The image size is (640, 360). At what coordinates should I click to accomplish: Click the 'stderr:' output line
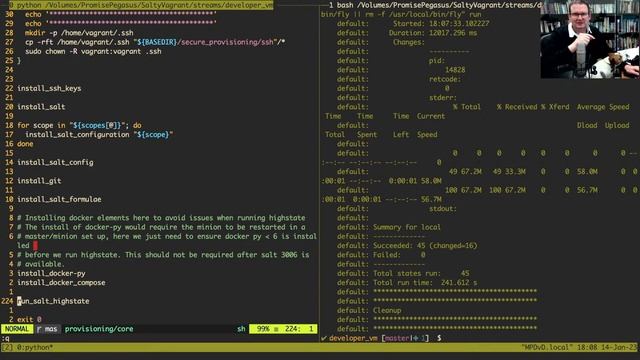443,98
